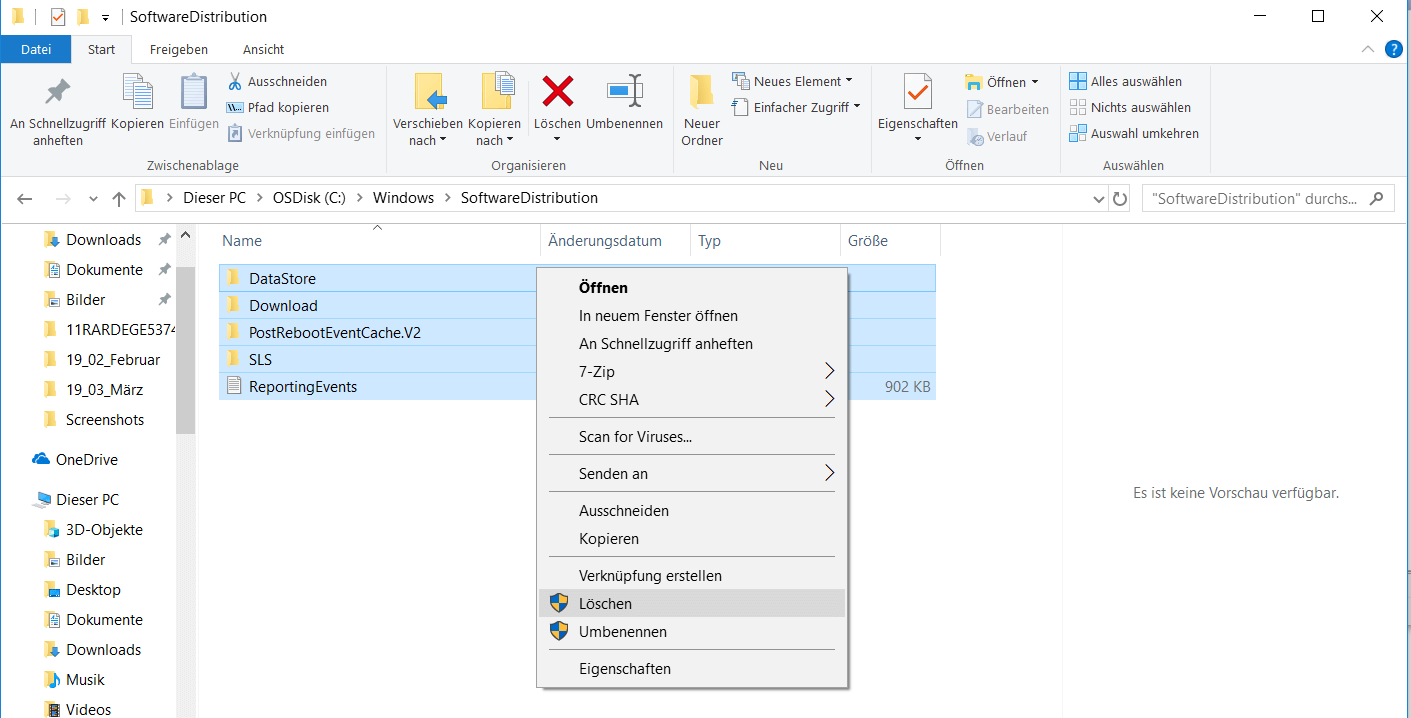The height and width of the screenshot is (718, 1411).
Task: Refresh the folder view
Action: pos(1121,198)
